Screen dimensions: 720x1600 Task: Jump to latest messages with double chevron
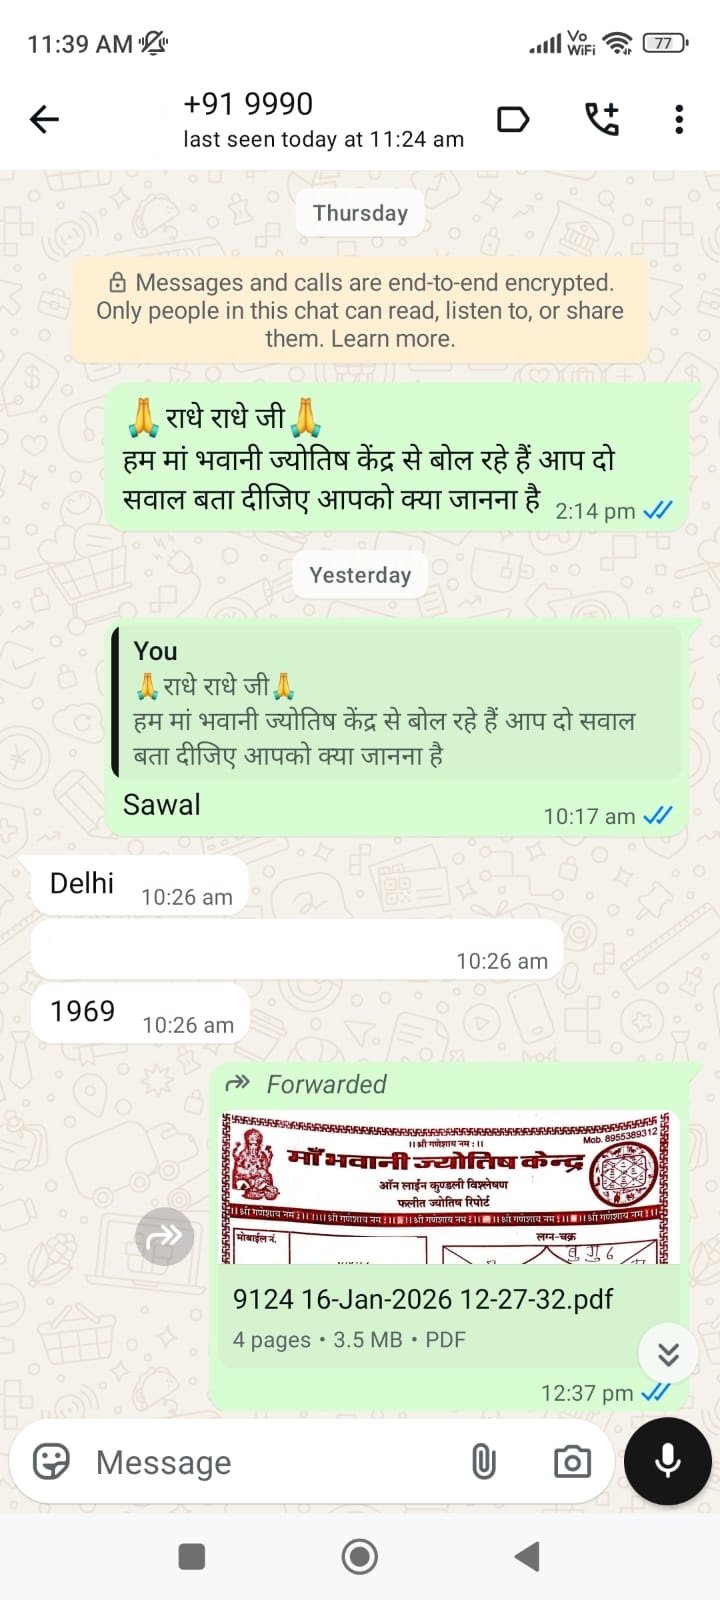[668, 1354]
